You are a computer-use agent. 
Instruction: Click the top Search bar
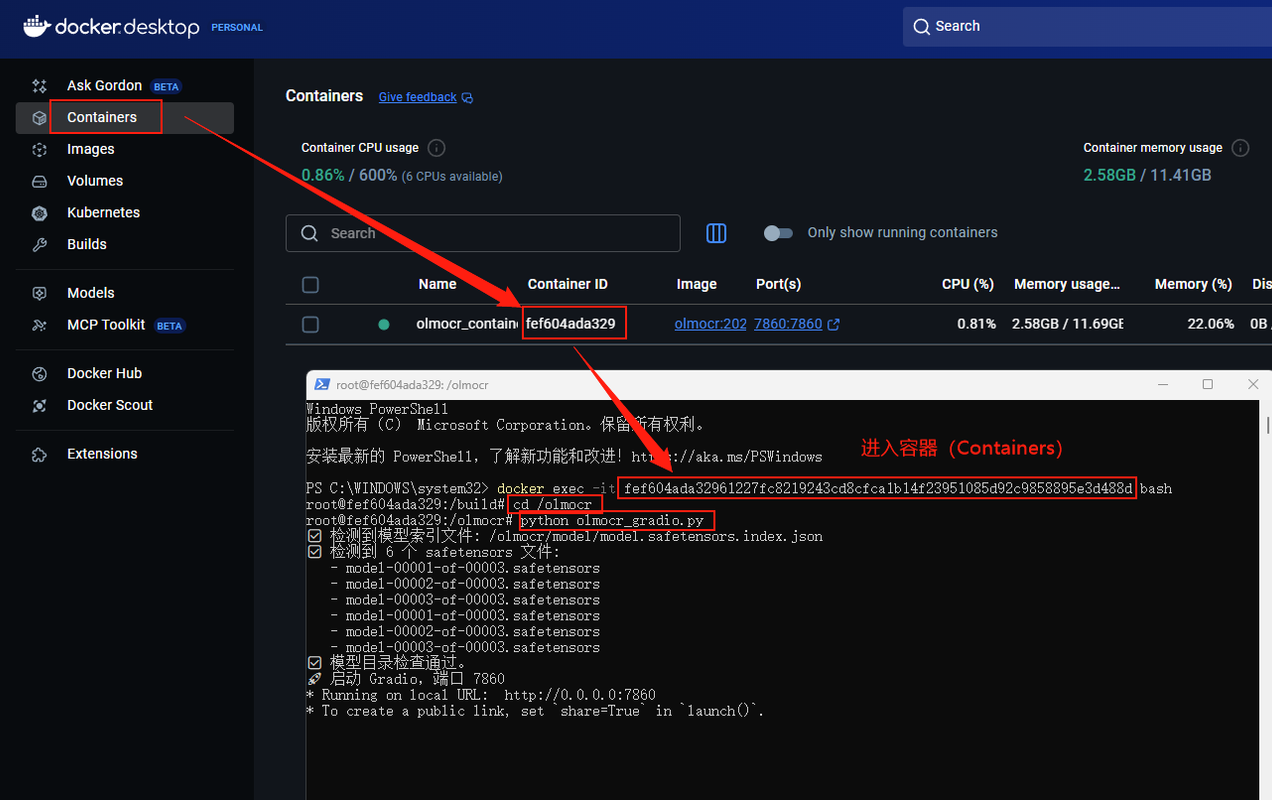(1087, 27)
